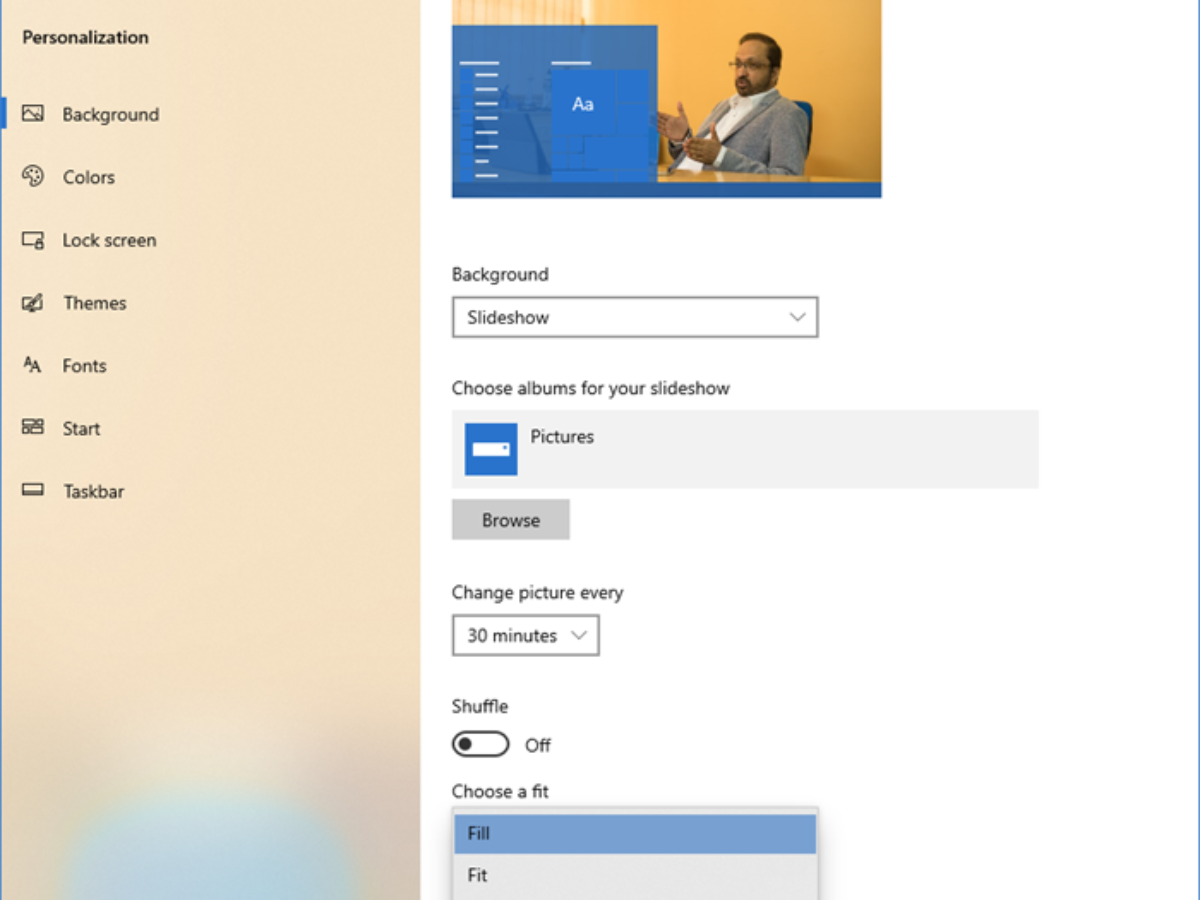
Task: Switch to Themes section
Action: coord(94,303)
